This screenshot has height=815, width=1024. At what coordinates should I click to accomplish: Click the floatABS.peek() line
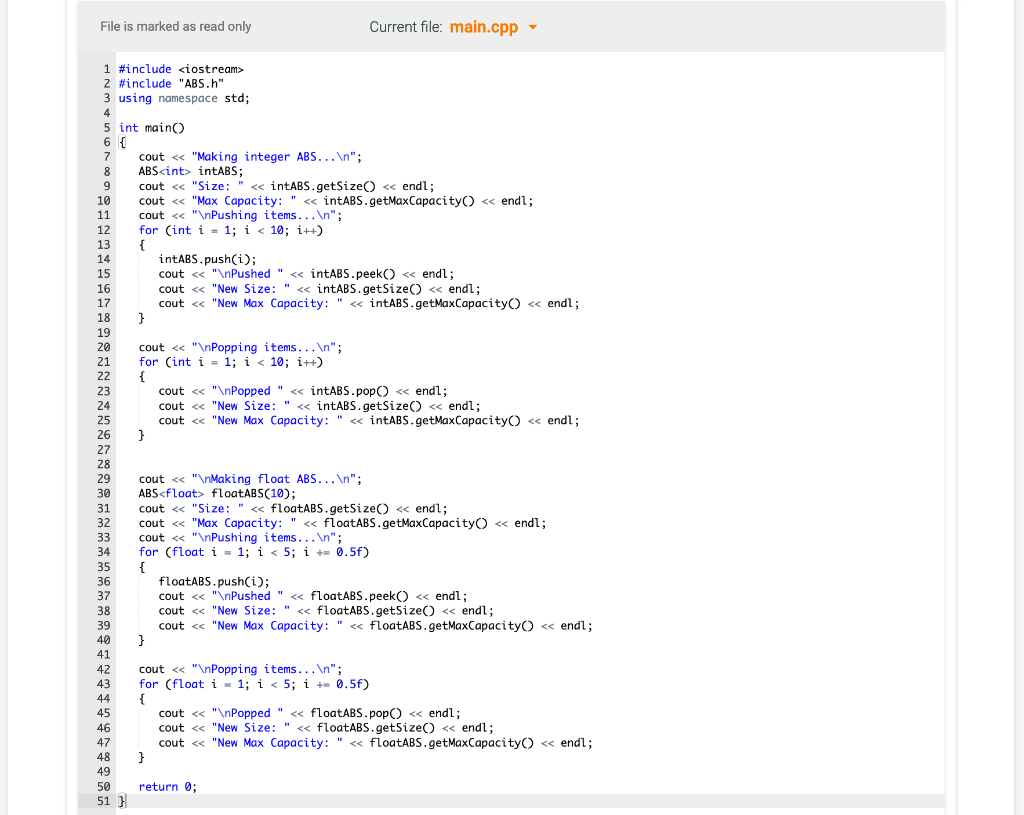pyautogui.click(x=313, y=596)
